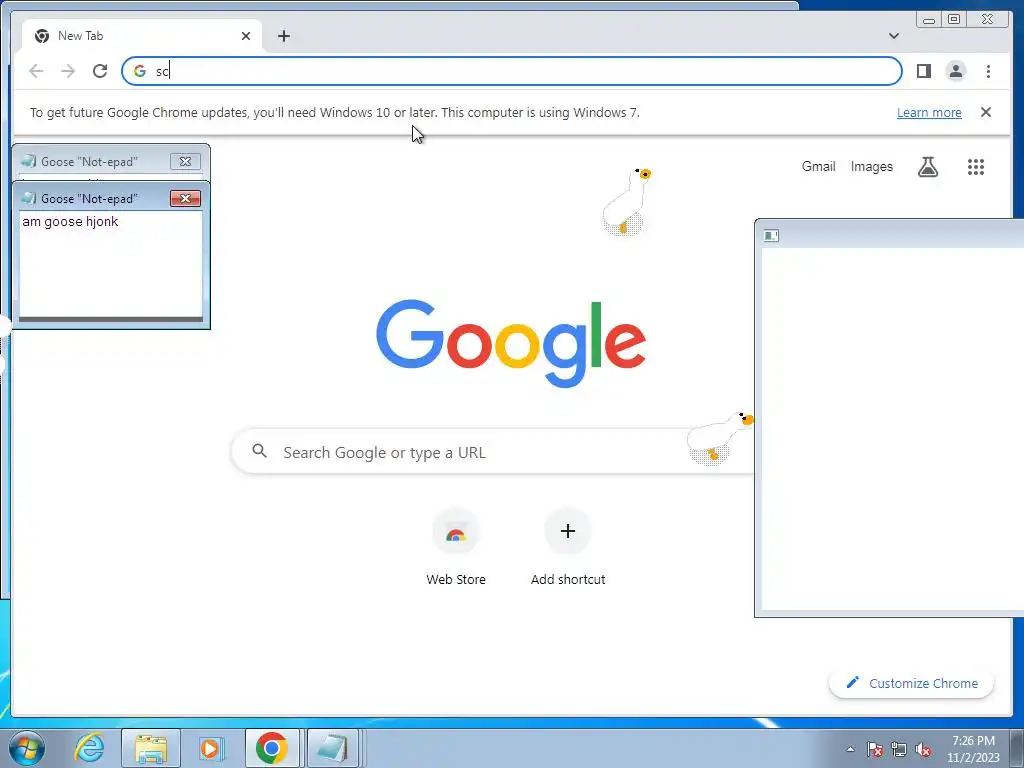Image resolution: width=1024 pixels, height=768 pixels.
Task: Click the Google logo
Action: [x=511, y=343]
